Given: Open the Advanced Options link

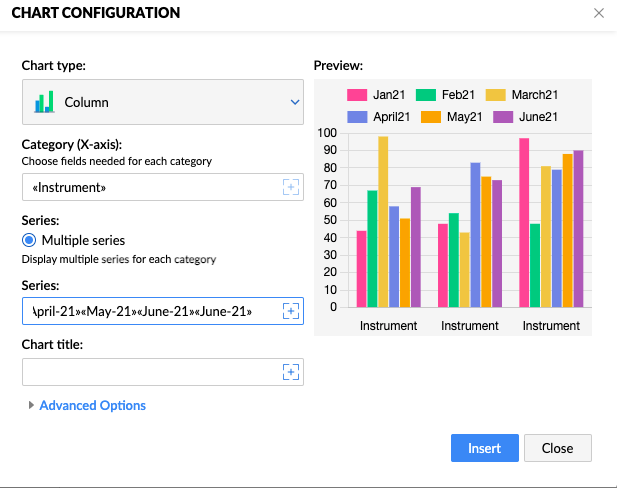Looking at the screenshot, I should [x=92, y=405].
